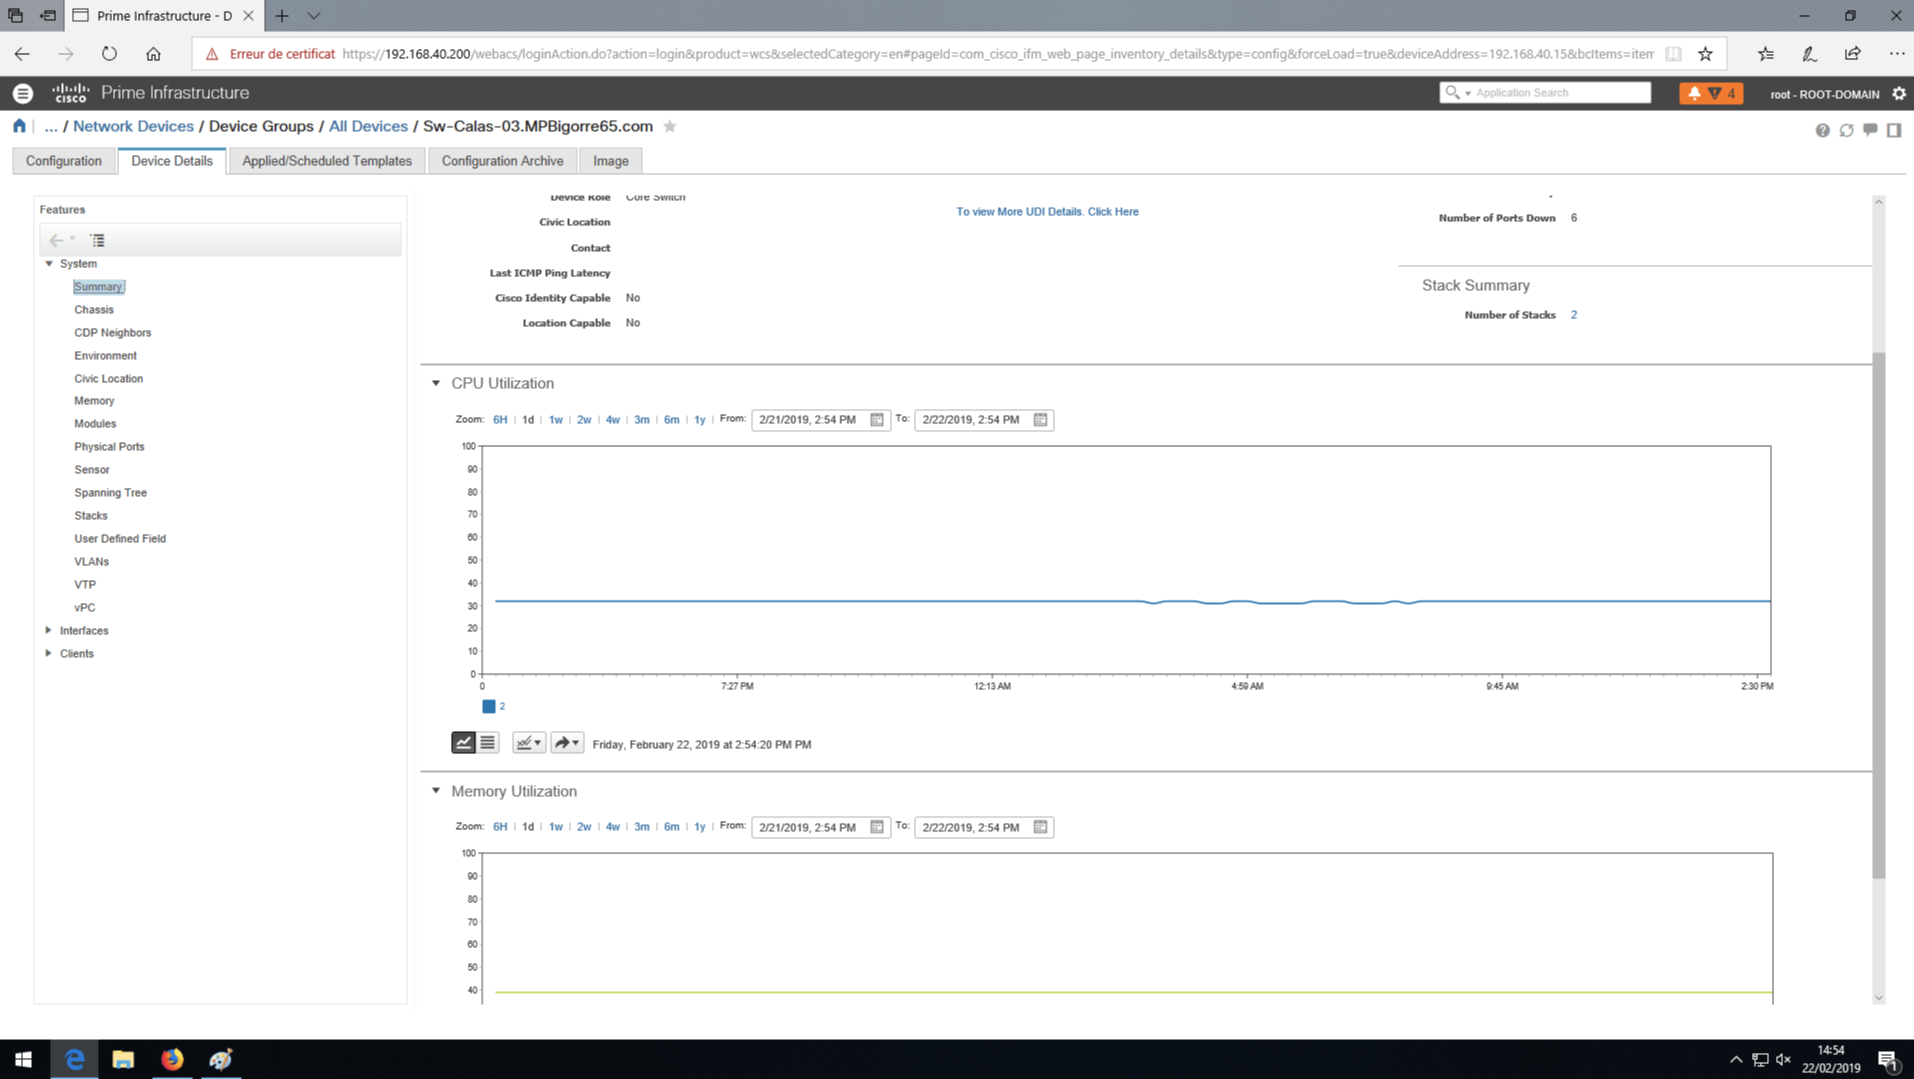Viewport: 1914px width, 1079px height.
Task: Open the alarm summary badge showing 4
Action: [x=1711, y=93]
